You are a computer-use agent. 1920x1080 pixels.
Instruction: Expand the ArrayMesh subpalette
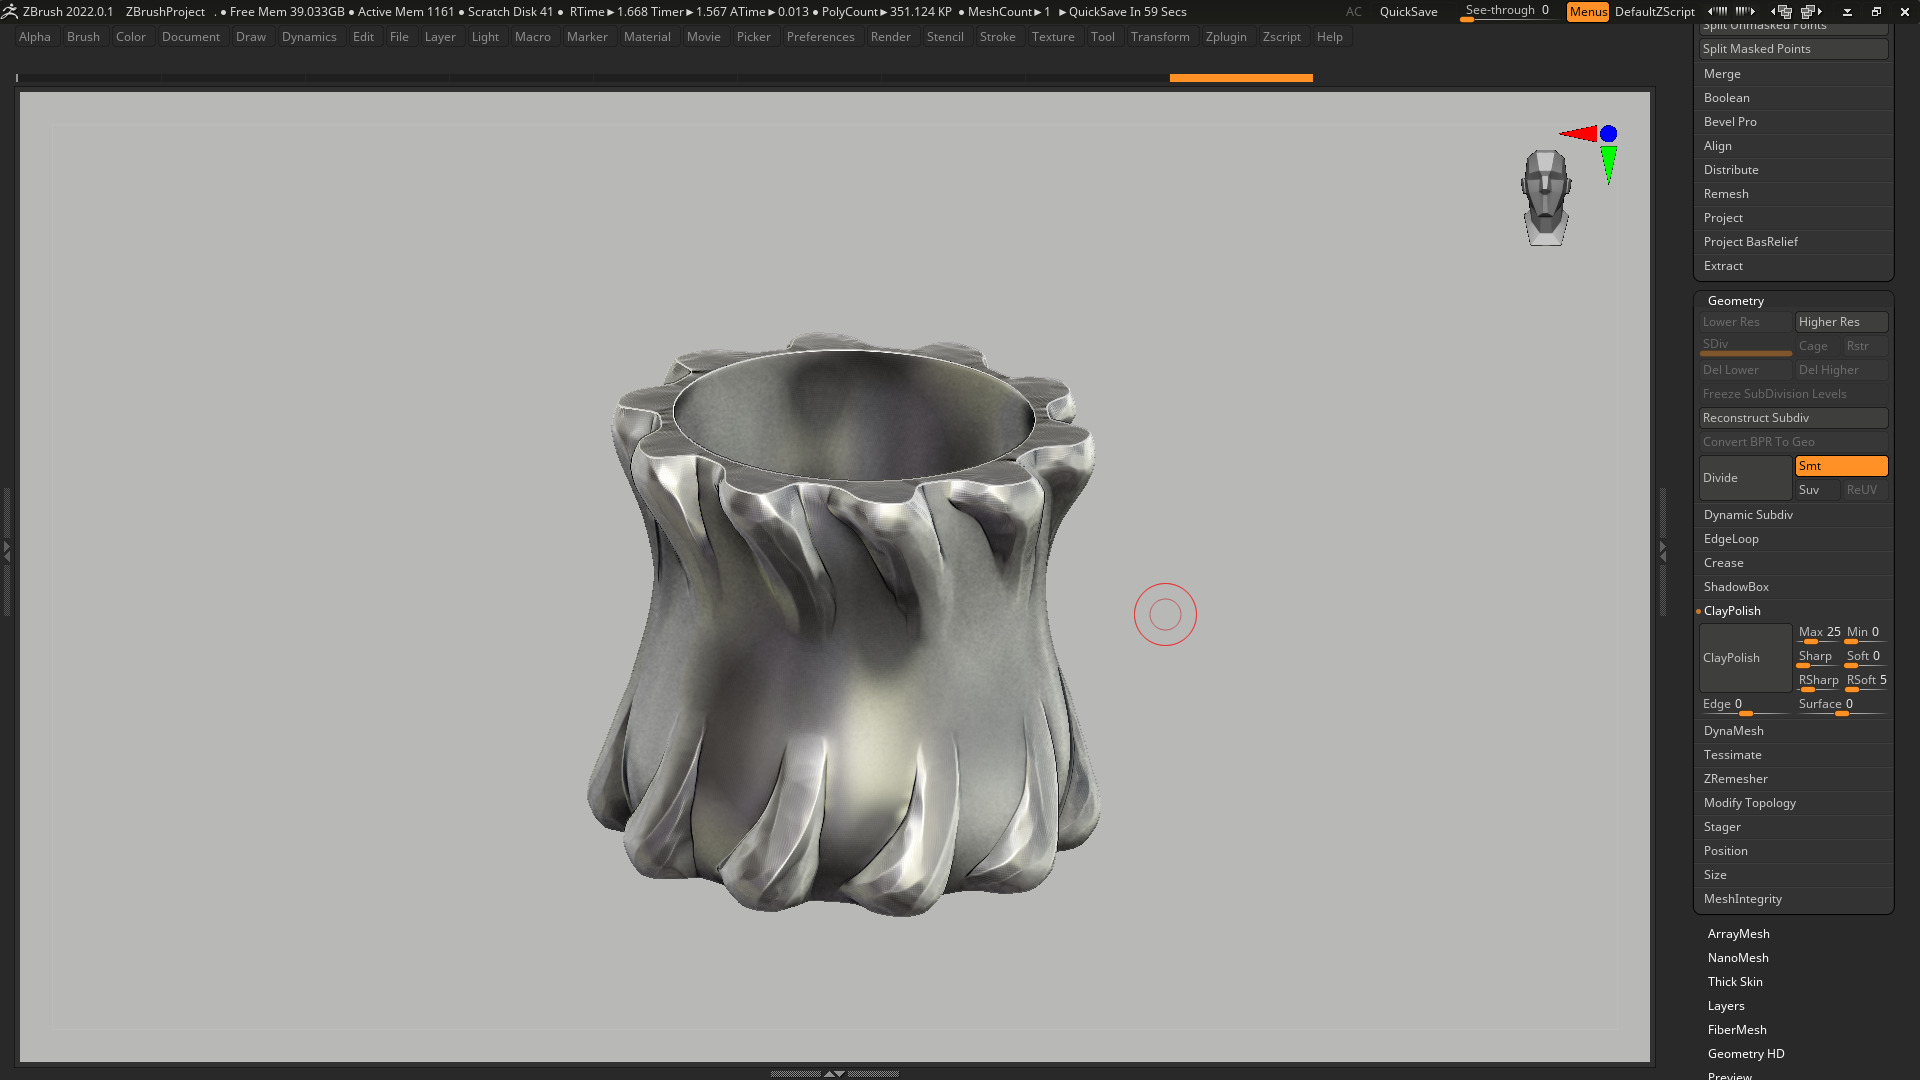point(1738,934)
